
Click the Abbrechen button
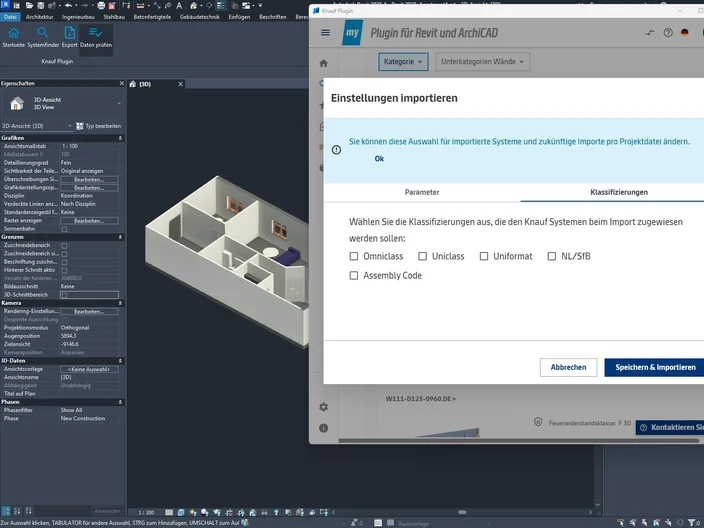[568, 367]
